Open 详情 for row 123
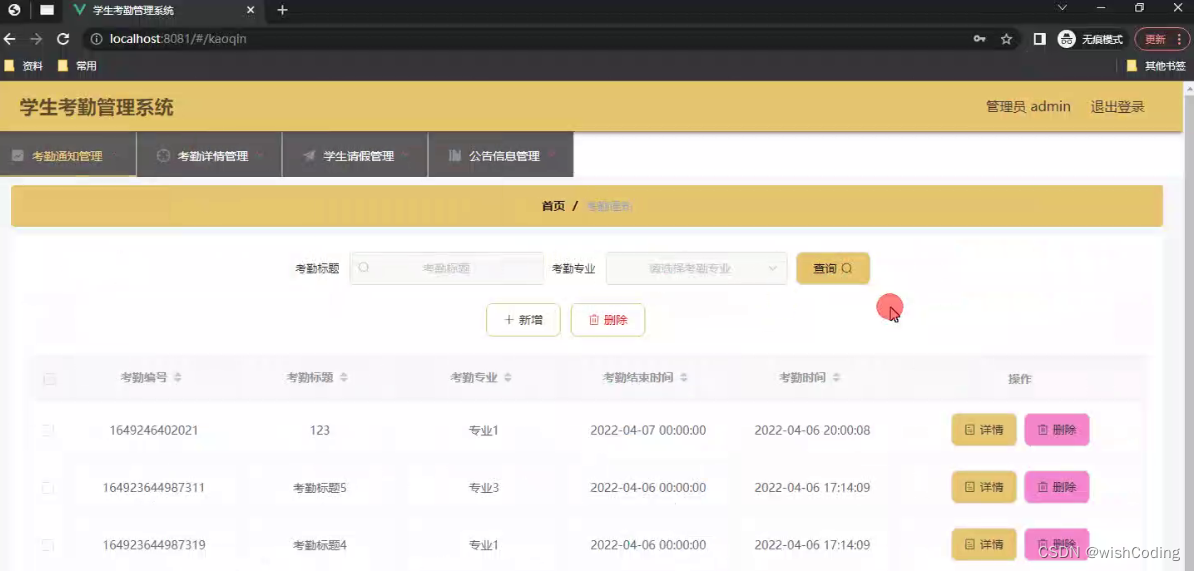This screenshot has height=571, width=1195. [984, 430]
